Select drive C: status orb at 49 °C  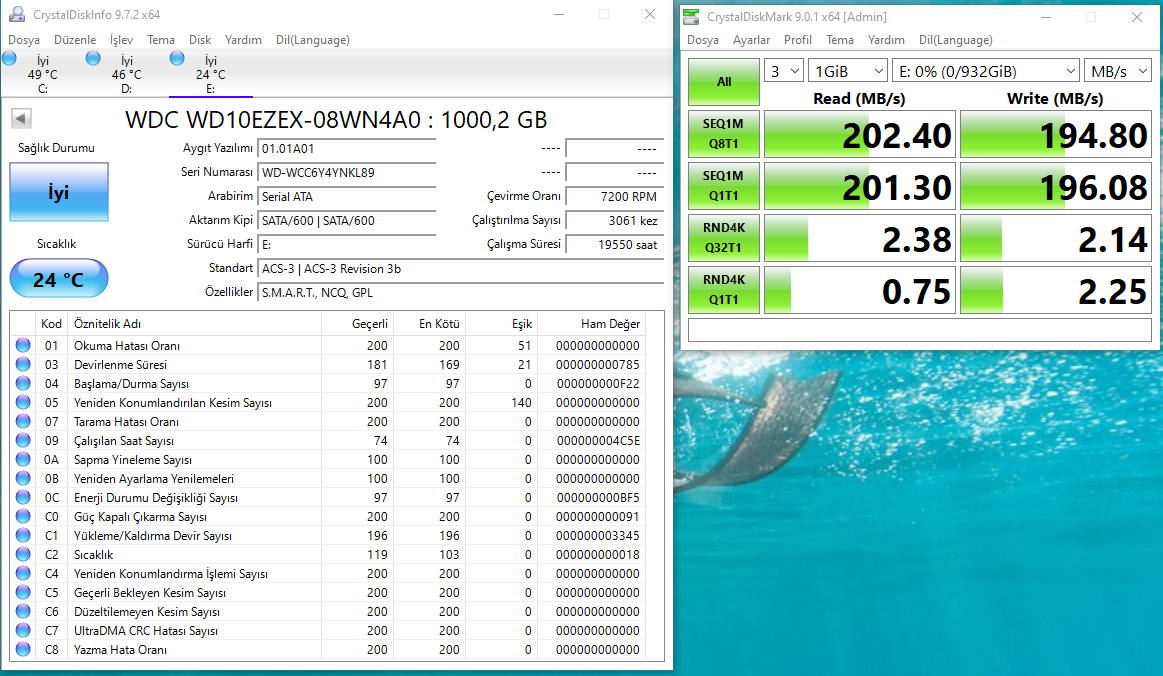tap(10, 59)
